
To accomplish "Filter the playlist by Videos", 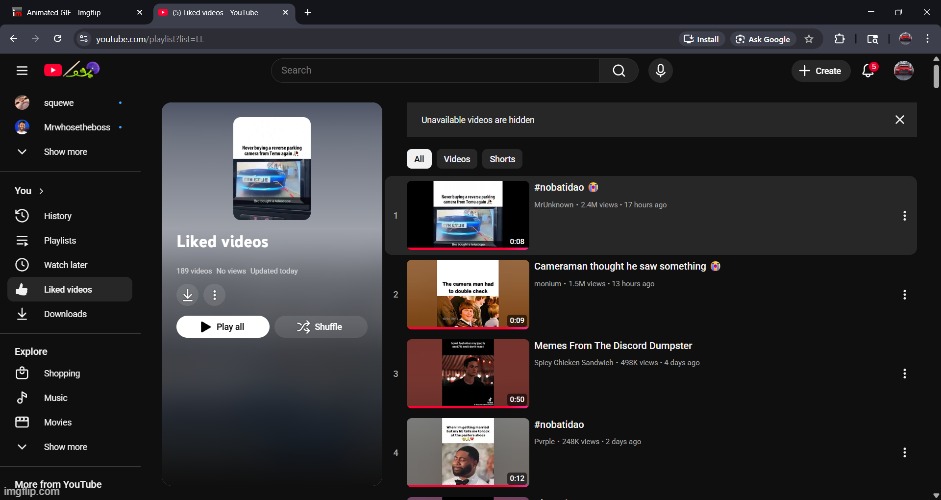I will coord(457,159).
